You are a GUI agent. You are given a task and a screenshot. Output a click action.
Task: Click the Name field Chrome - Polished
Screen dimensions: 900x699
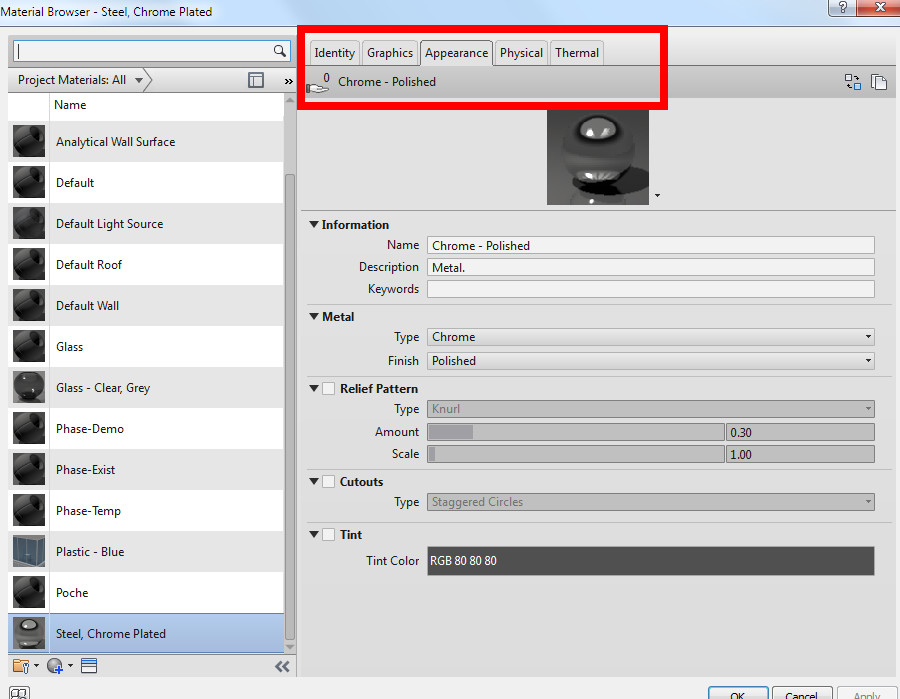pos(651,245)
